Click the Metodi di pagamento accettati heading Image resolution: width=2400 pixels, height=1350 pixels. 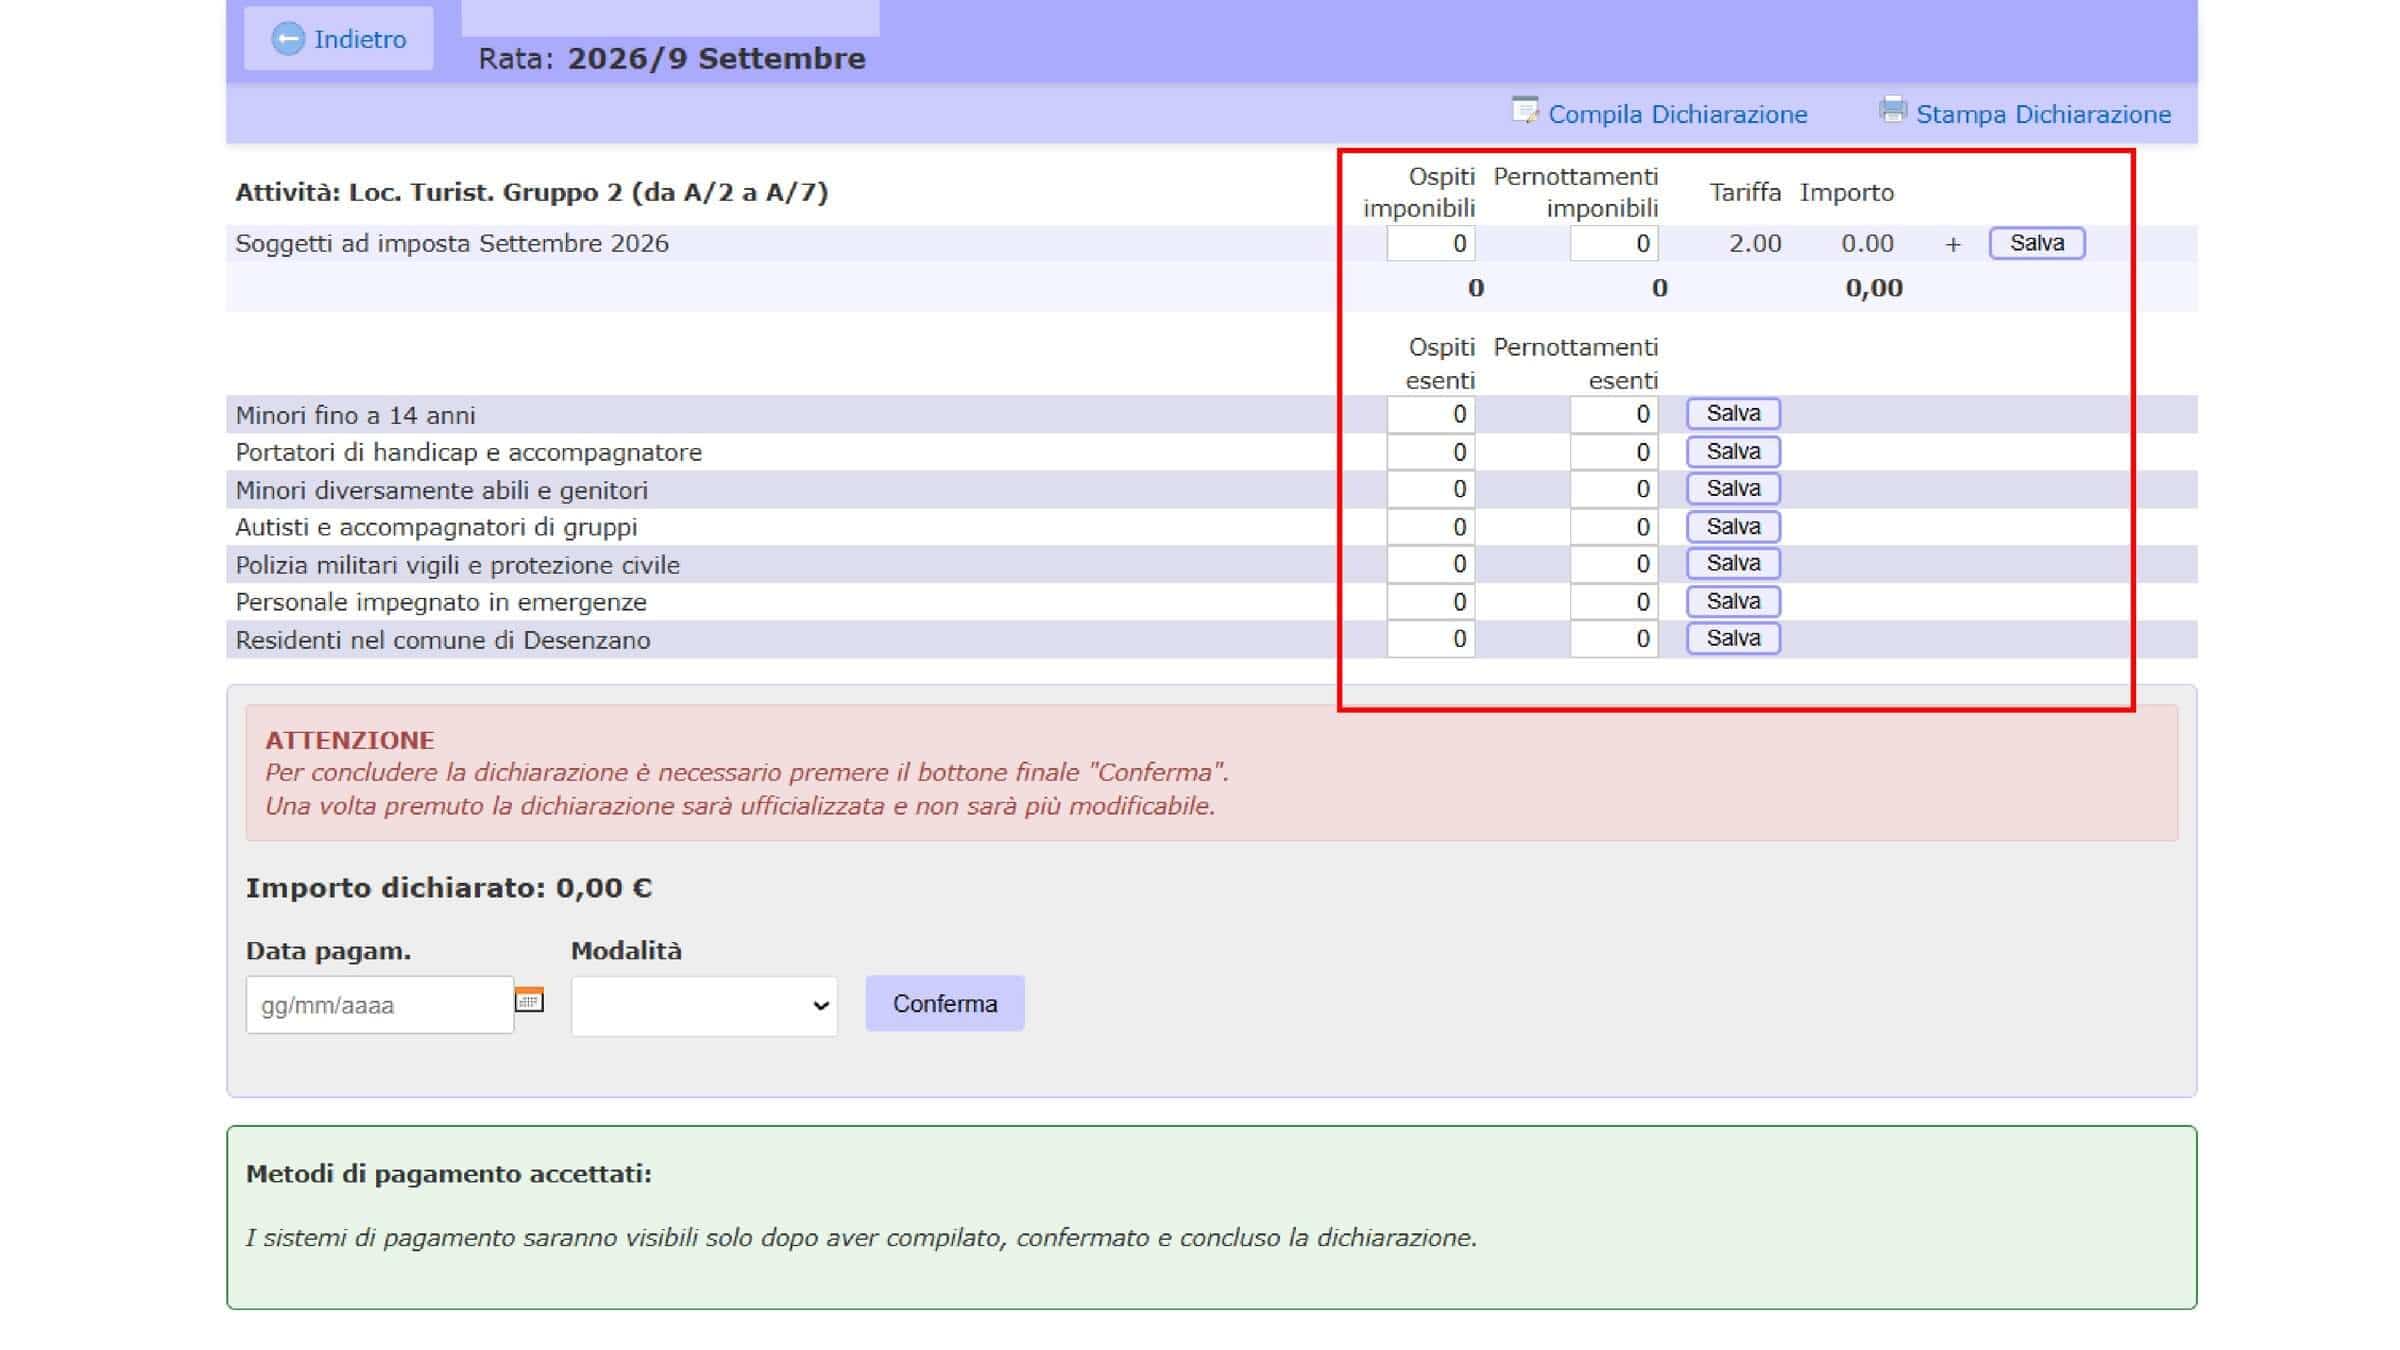click(x=449, y=1173)
